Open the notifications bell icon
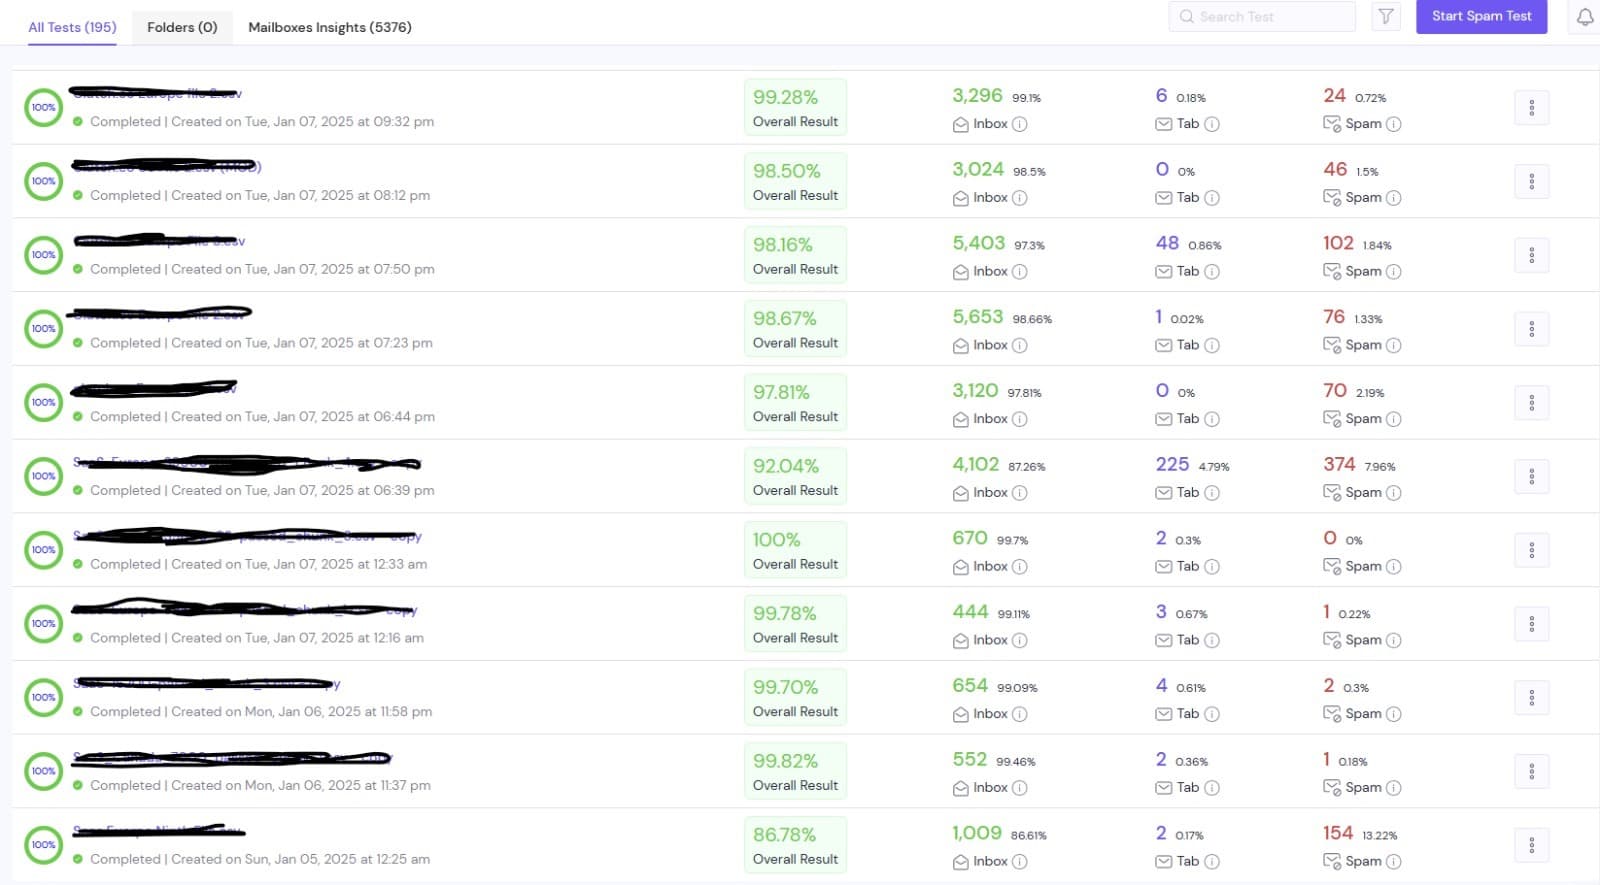Screen dimensions: 1600x885 click(1585, 17)
